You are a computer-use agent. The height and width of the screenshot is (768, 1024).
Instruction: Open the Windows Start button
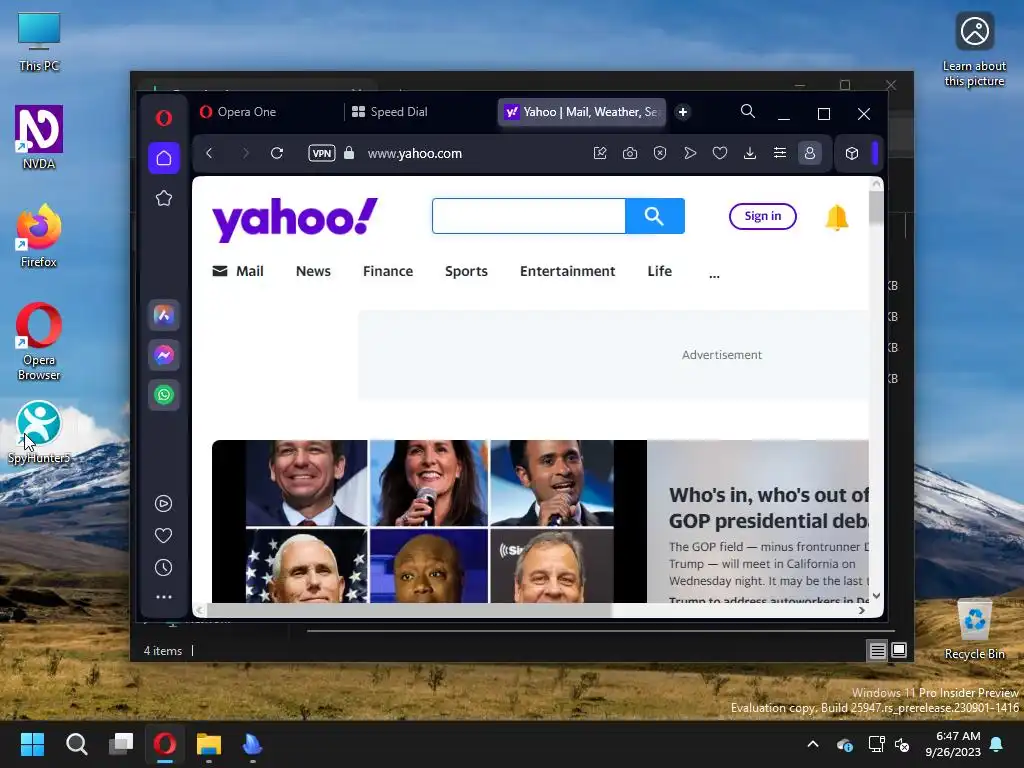(x=32, y=744)
